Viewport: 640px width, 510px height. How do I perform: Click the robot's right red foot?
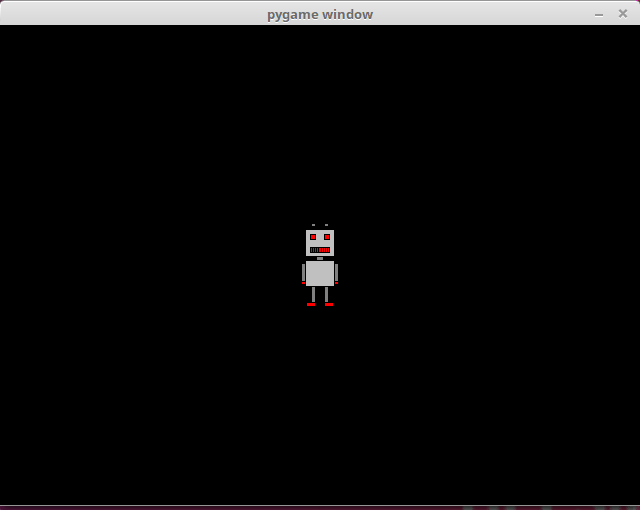tap(329, 304)
